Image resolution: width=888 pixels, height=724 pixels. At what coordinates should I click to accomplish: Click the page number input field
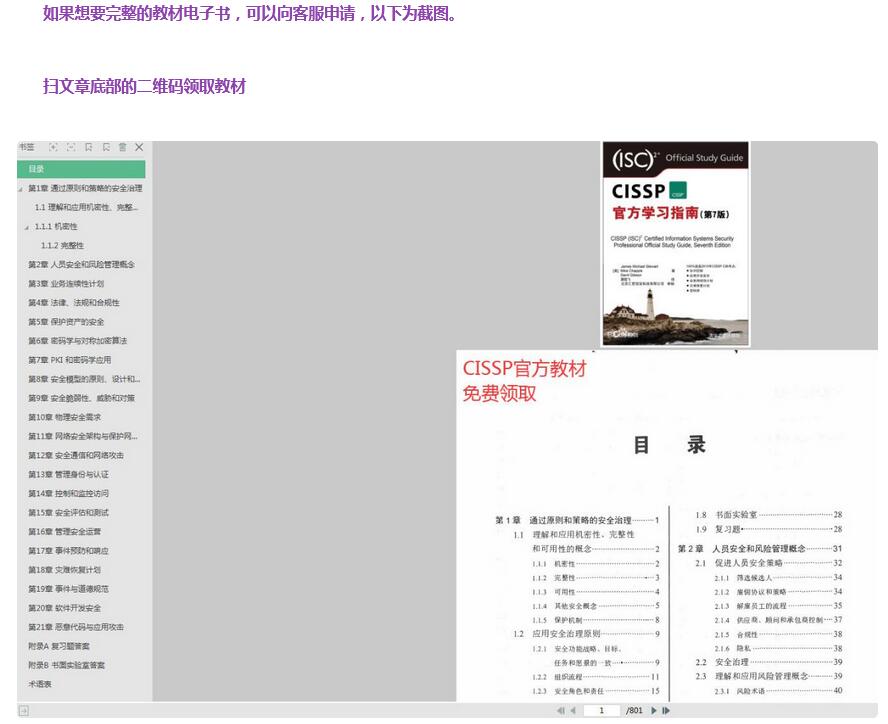point(601,710)
